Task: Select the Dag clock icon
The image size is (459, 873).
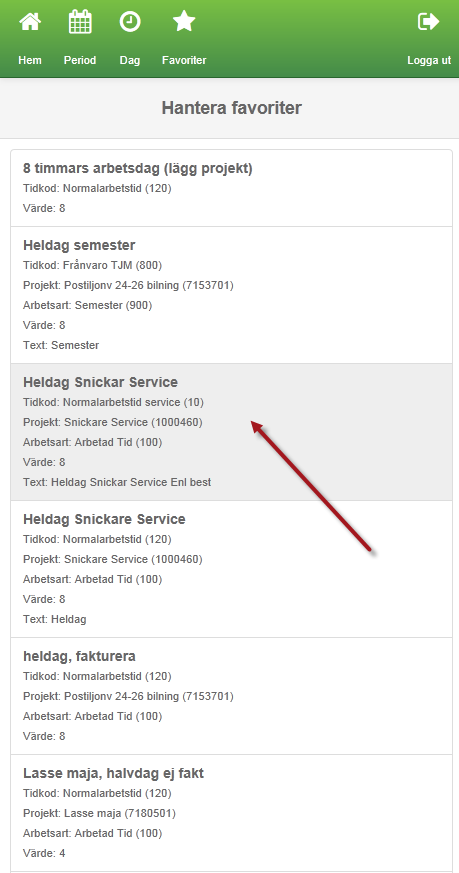Action: tap(130, 22)
